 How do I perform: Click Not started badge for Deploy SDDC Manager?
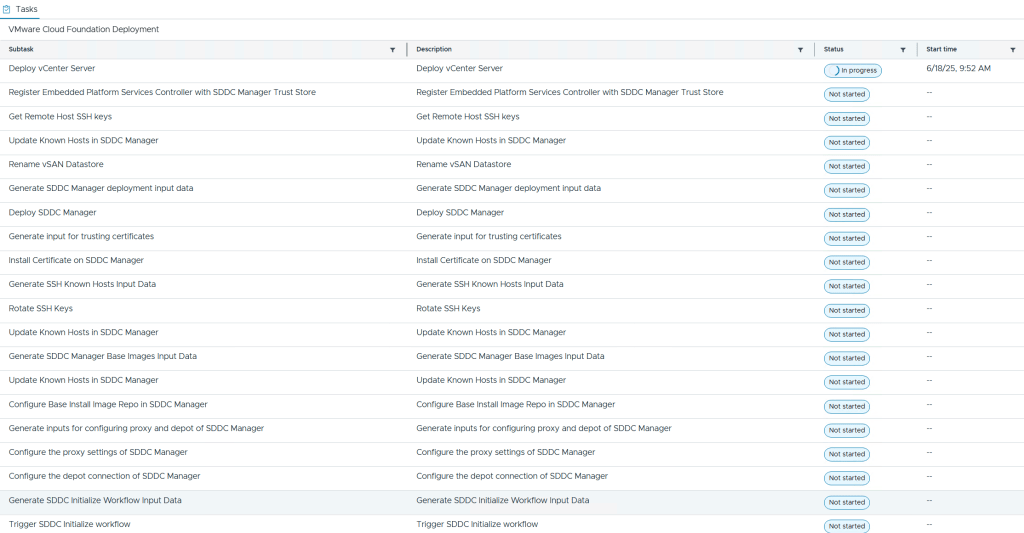pos(846,214)
